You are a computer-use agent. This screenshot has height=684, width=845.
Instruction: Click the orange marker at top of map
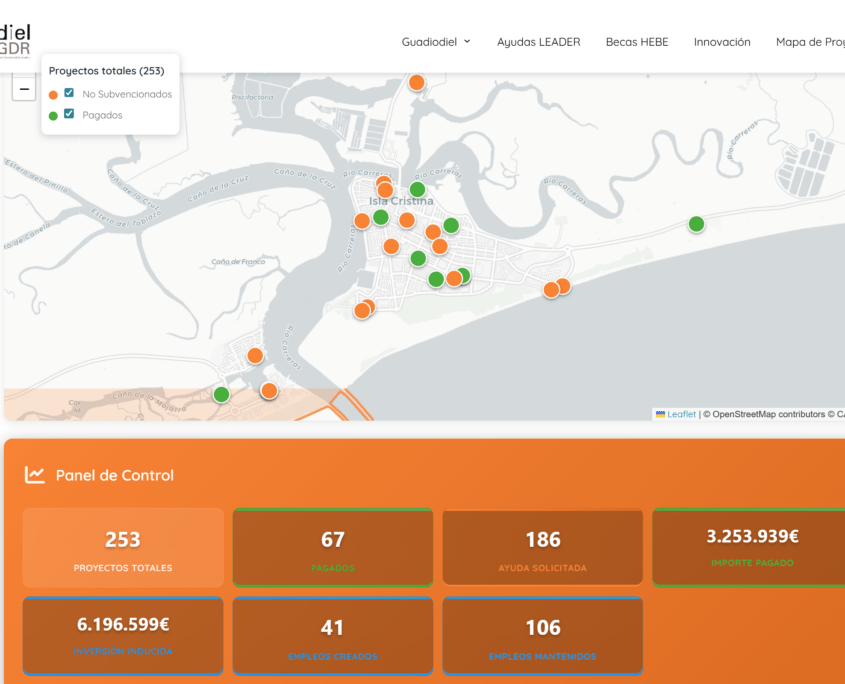[416, 82]
